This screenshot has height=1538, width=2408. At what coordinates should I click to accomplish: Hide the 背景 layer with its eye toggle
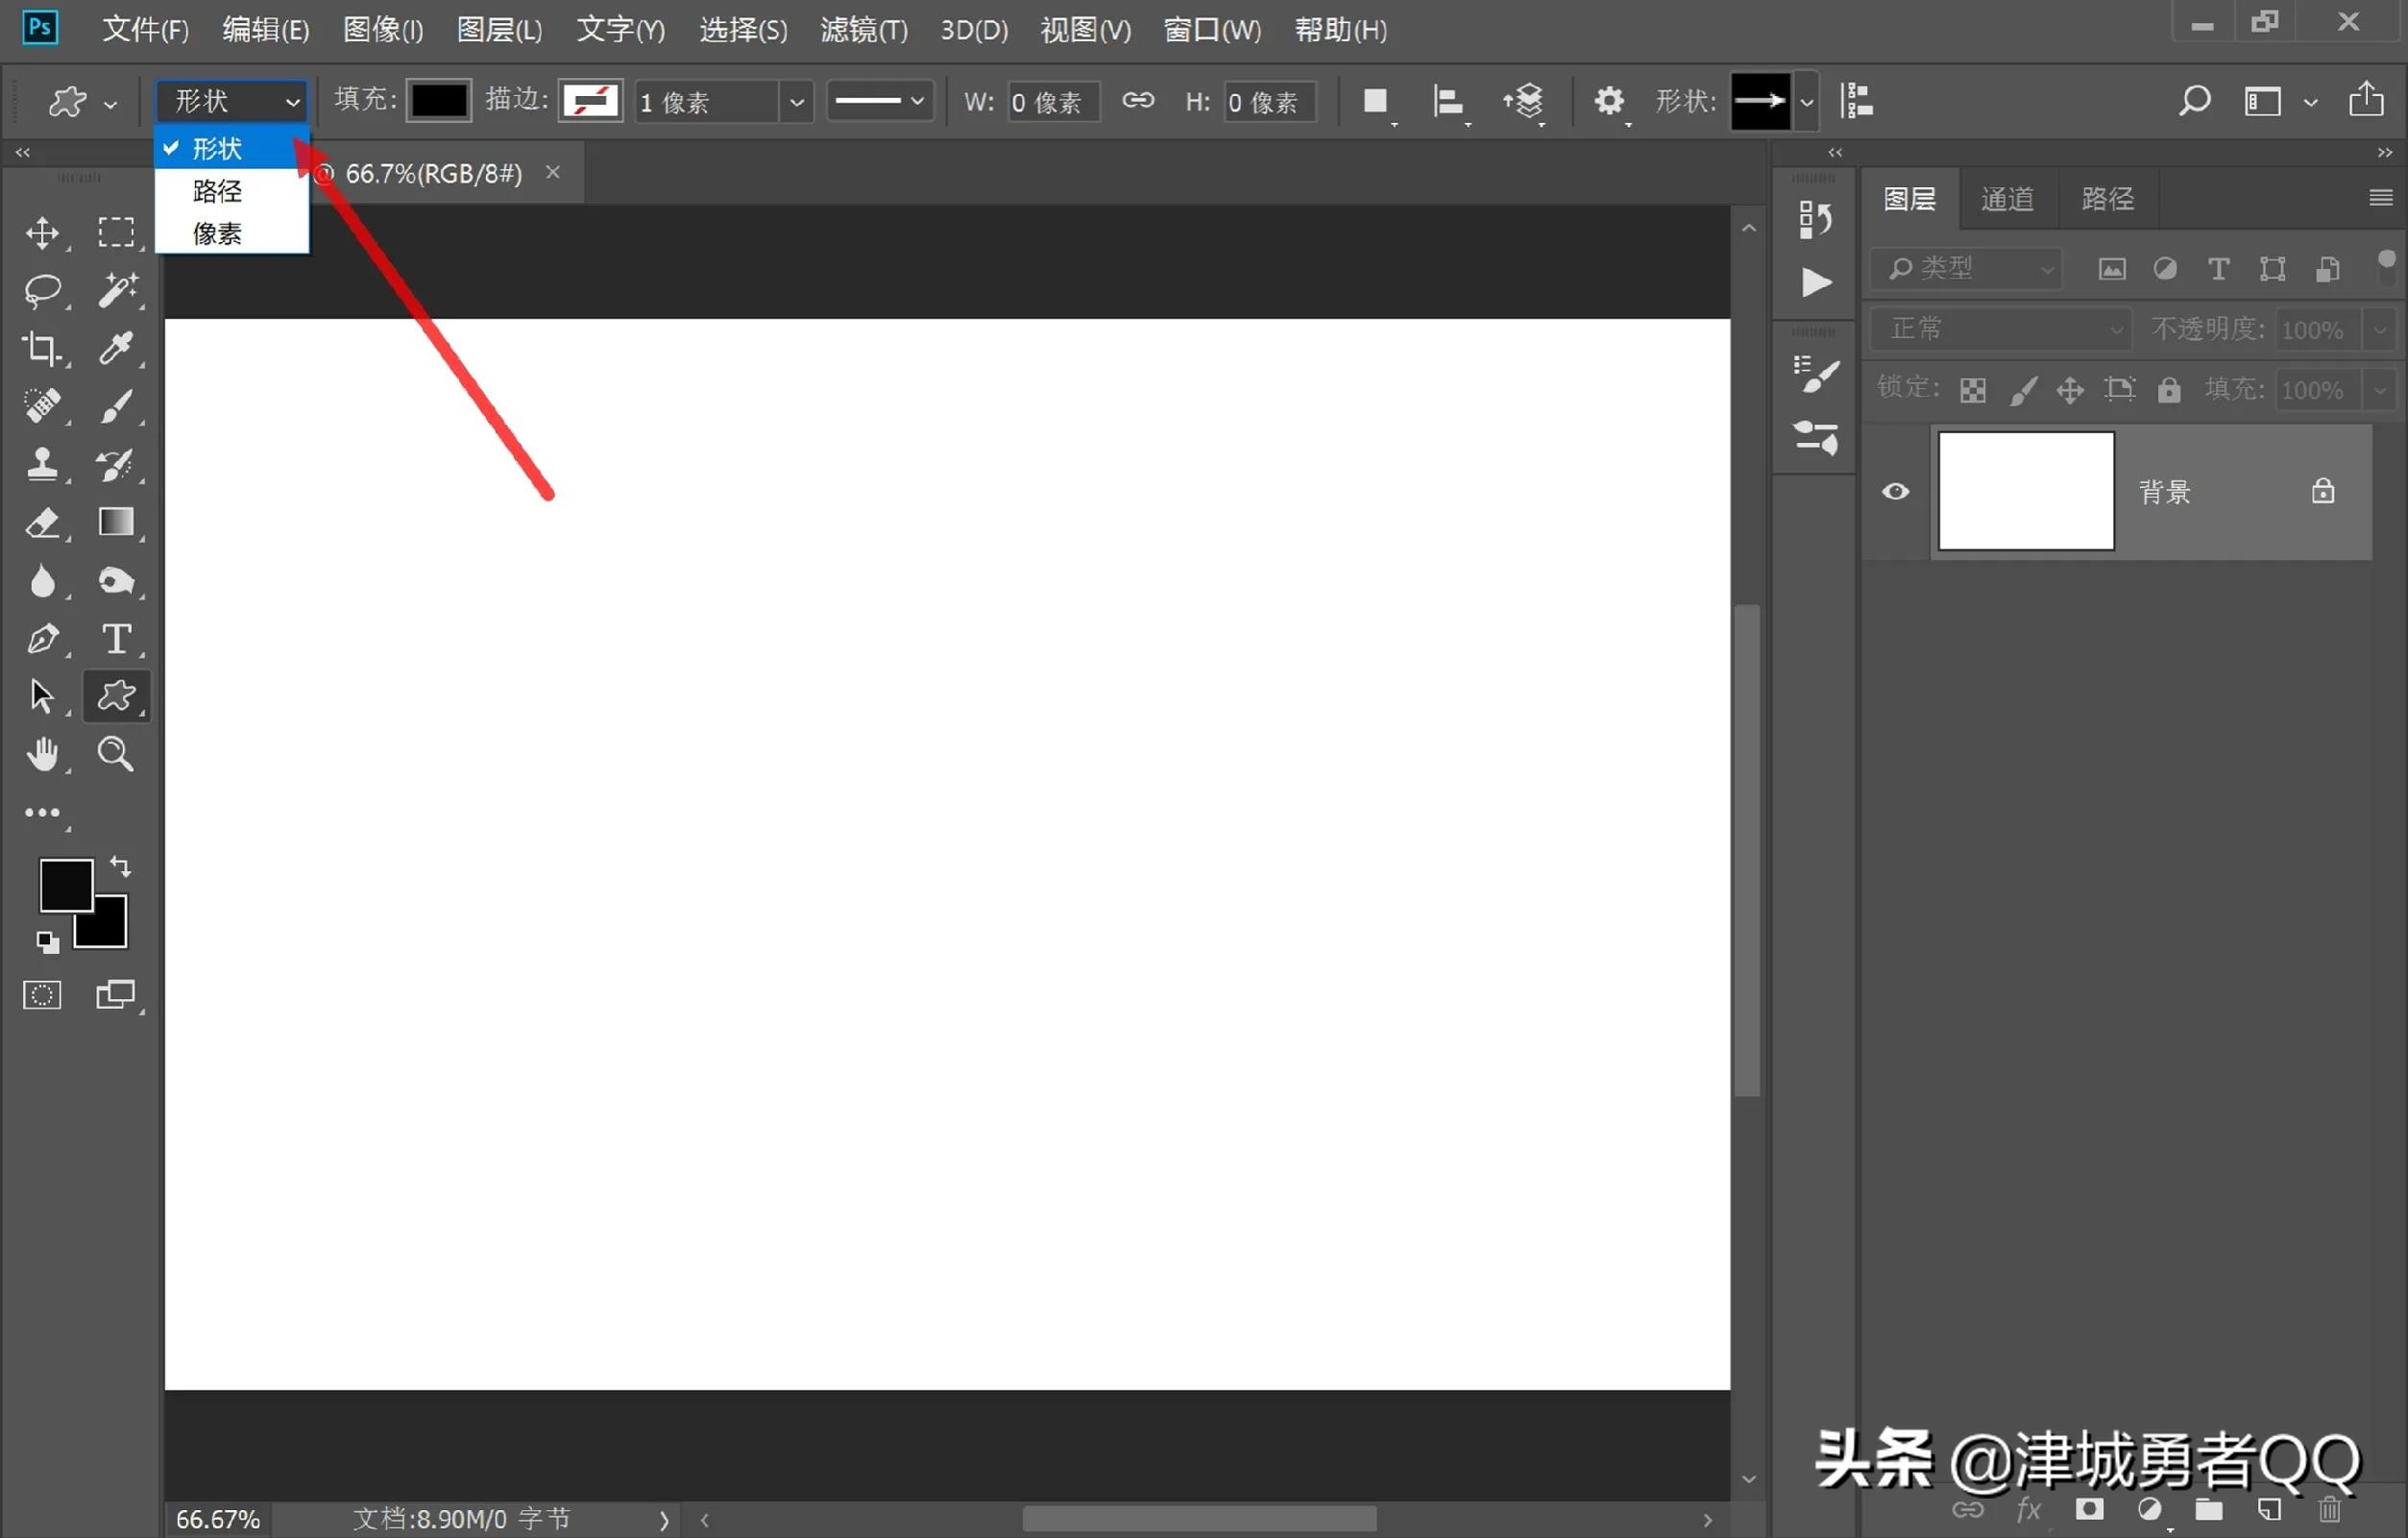point(1895,491)
